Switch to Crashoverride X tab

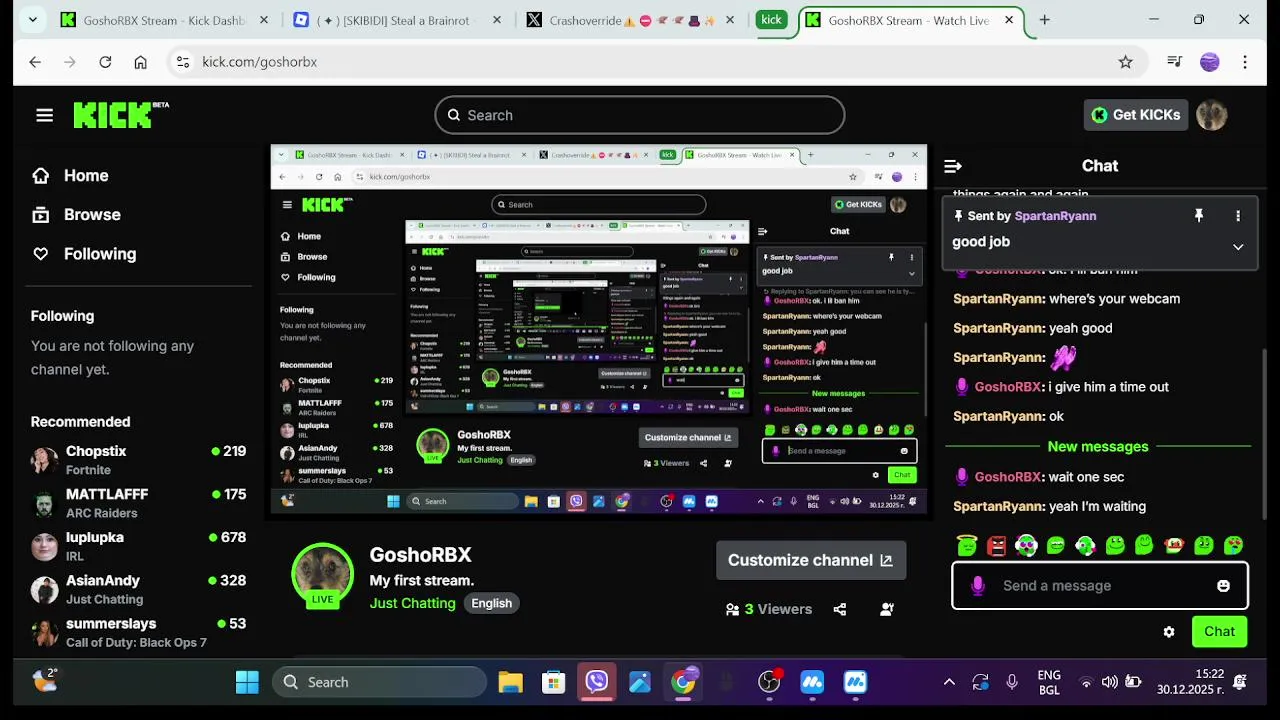point(632,20)
